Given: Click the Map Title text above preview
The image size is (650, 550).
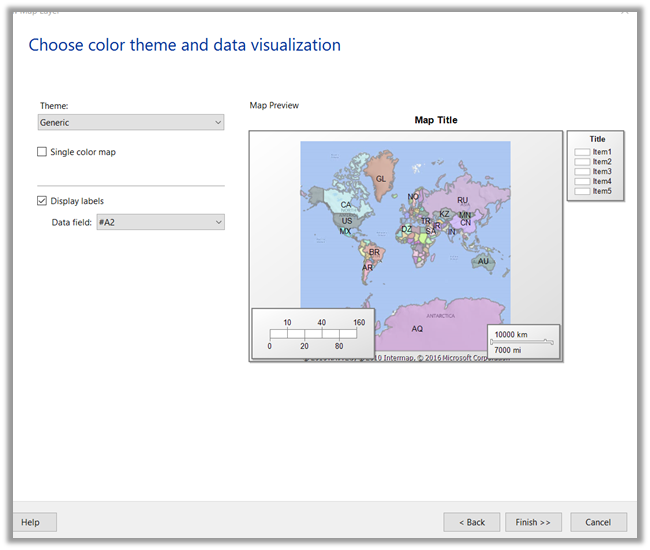Looking at the screenshot, I should click(436, 120).
